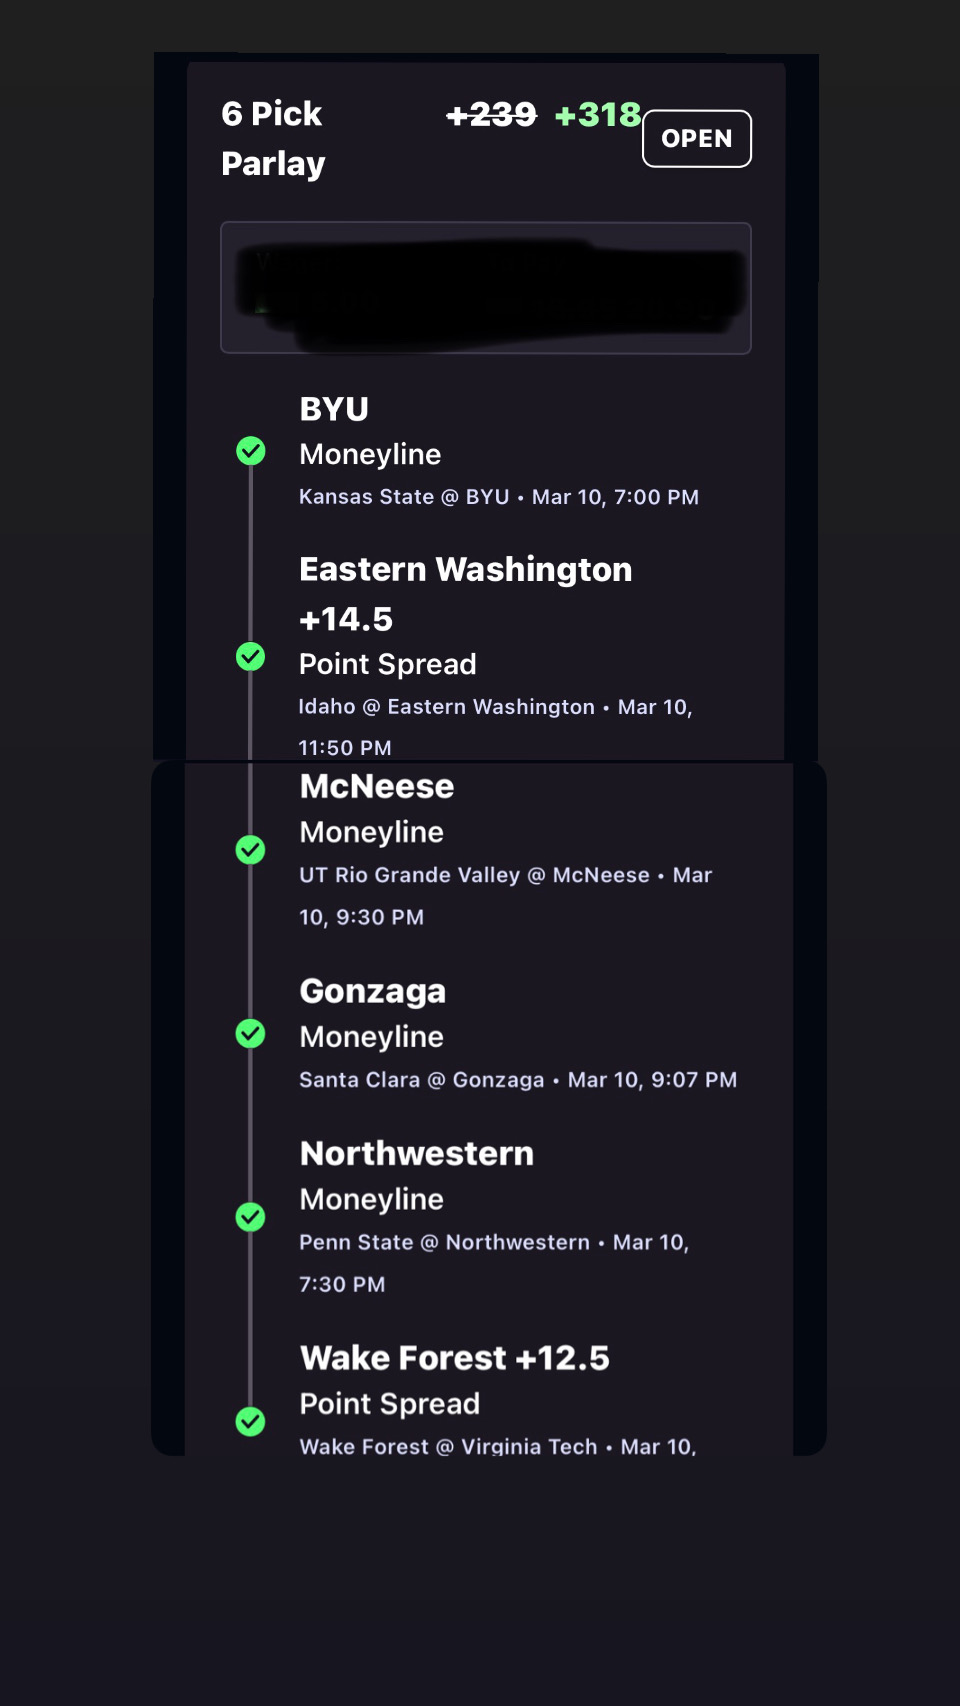Select the BYU pick heading
Image resolution: width=960 pixels, height=1706 pixels.
pyautogui.click(x=334, y=409)
